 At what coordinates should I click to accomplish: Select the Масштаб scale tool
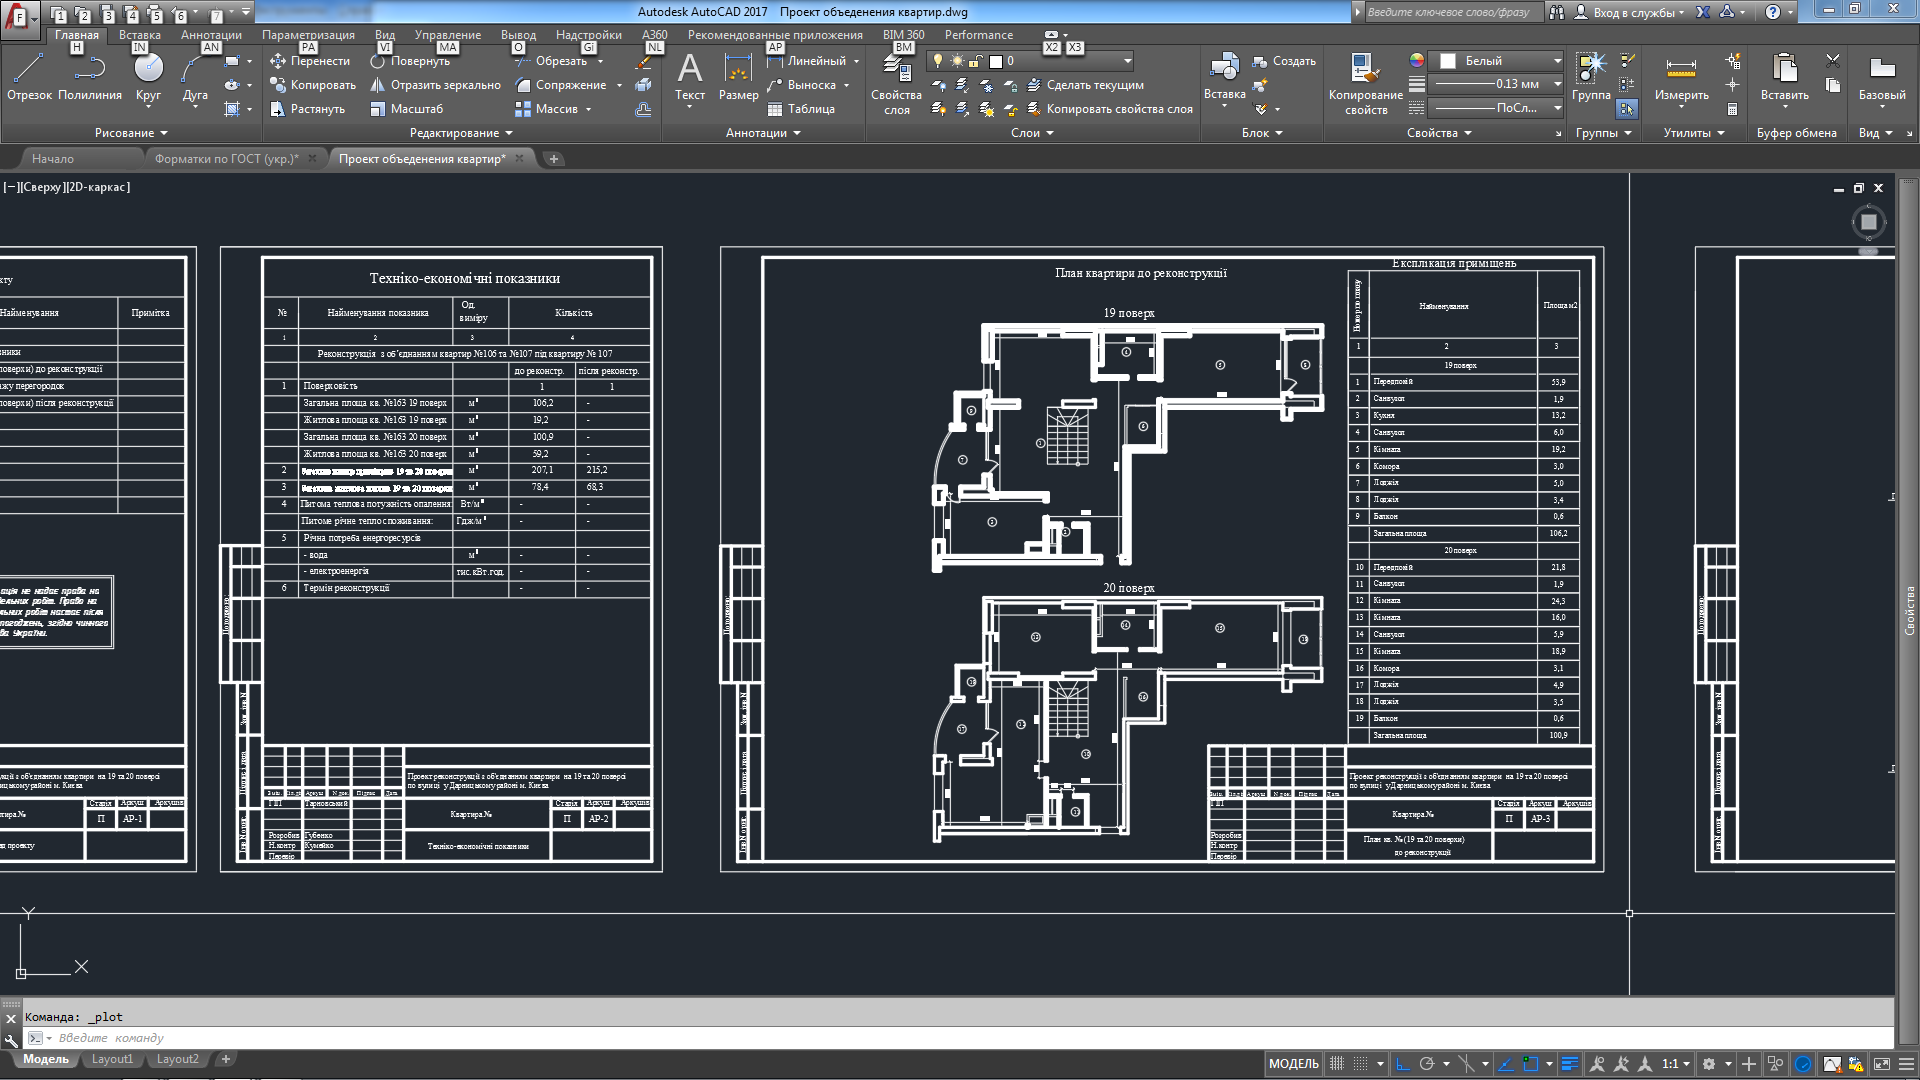(406, 109)
